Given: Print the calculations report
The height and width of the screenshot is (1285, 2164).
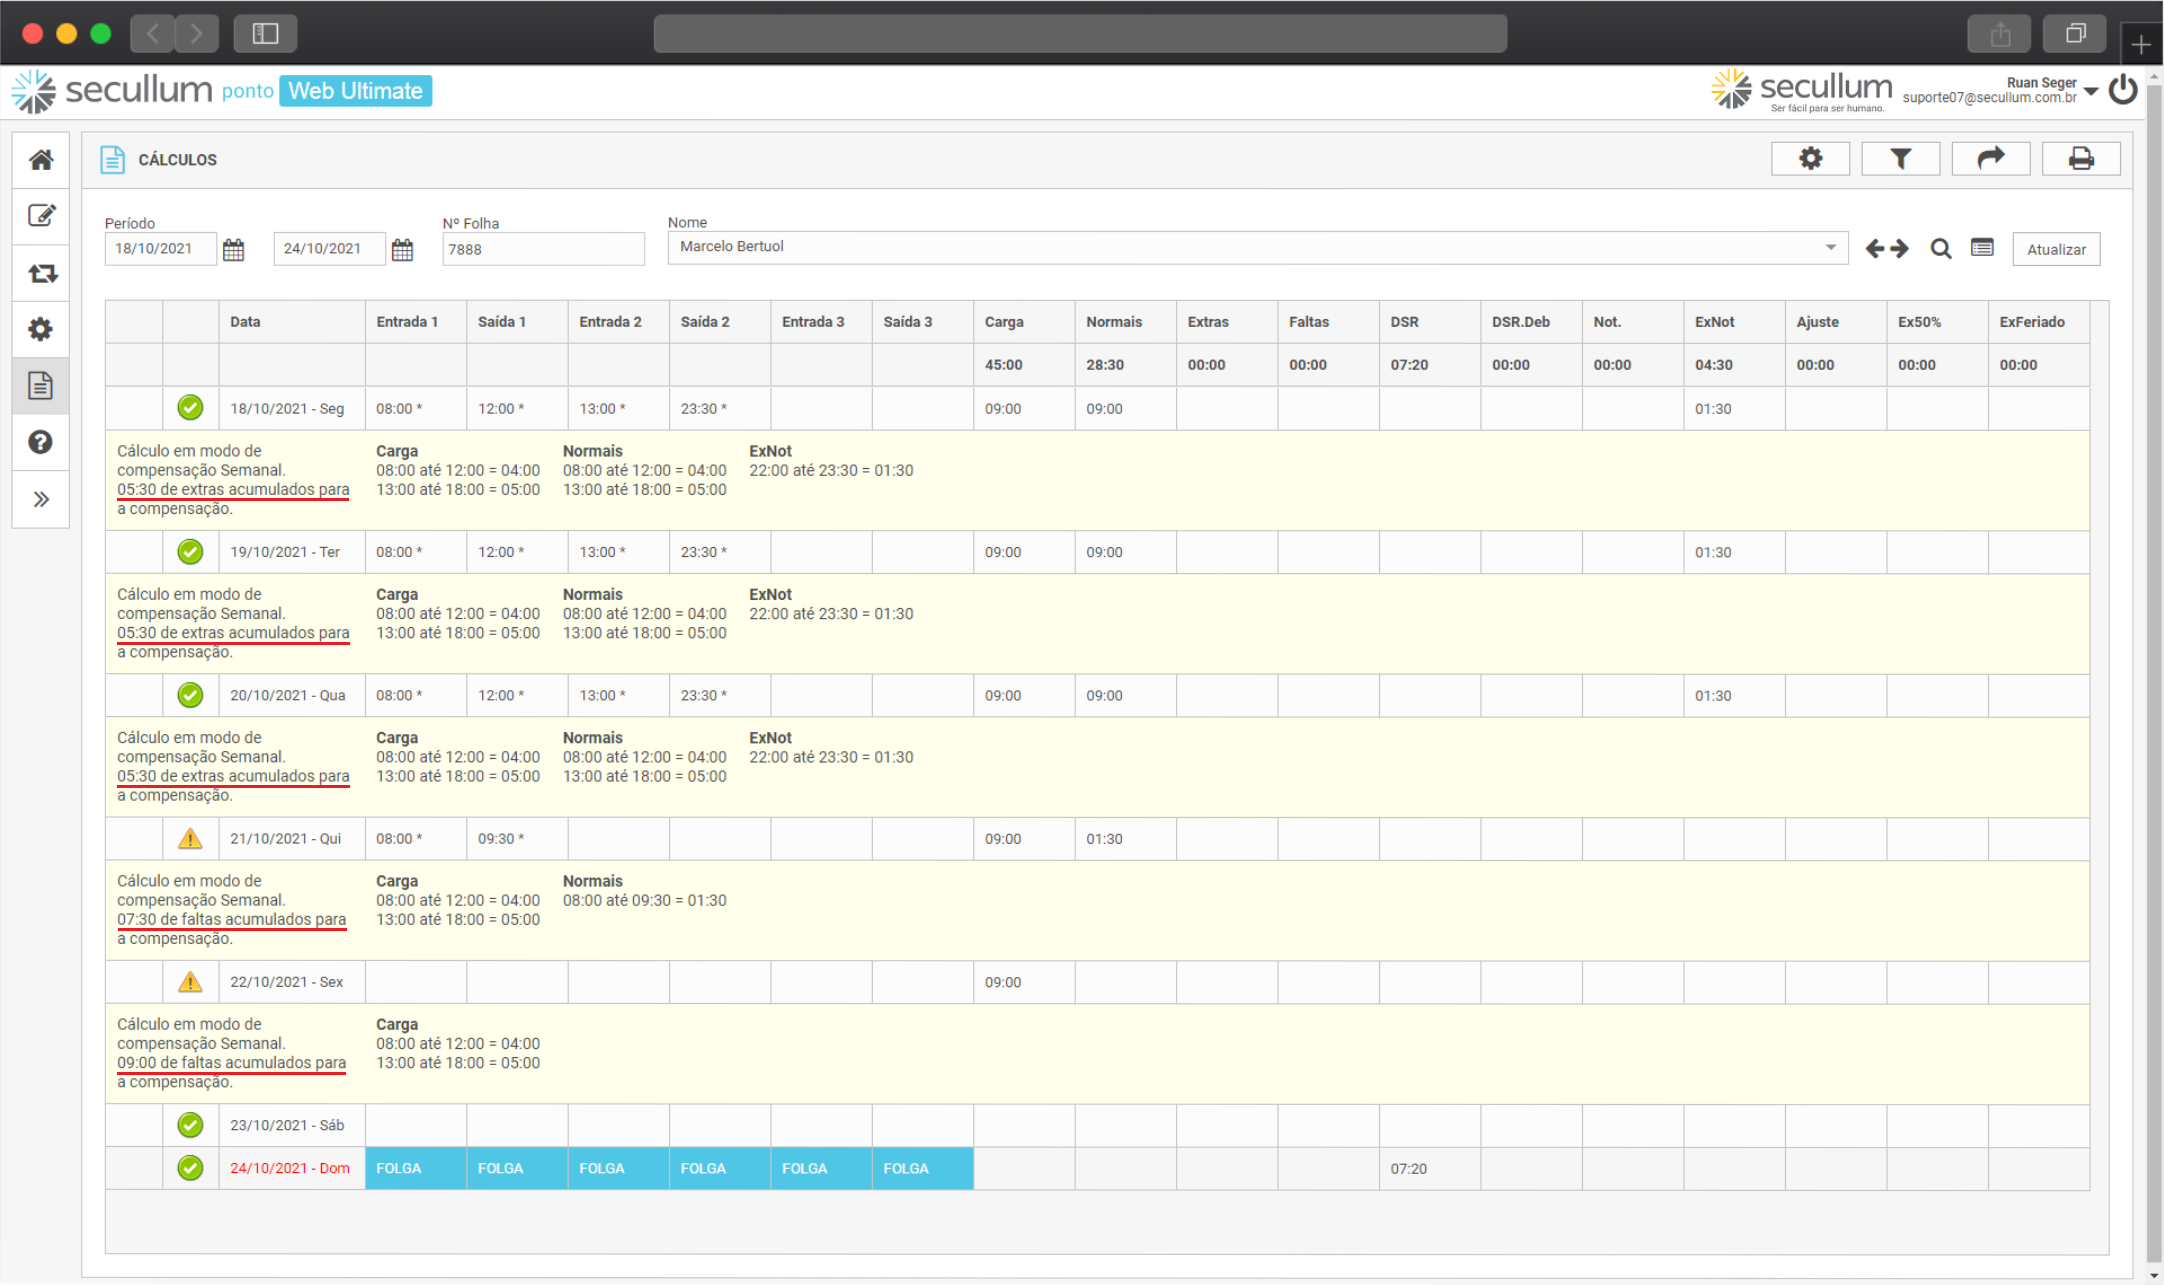Looking at the screenshot, I should click(2081, 159).
